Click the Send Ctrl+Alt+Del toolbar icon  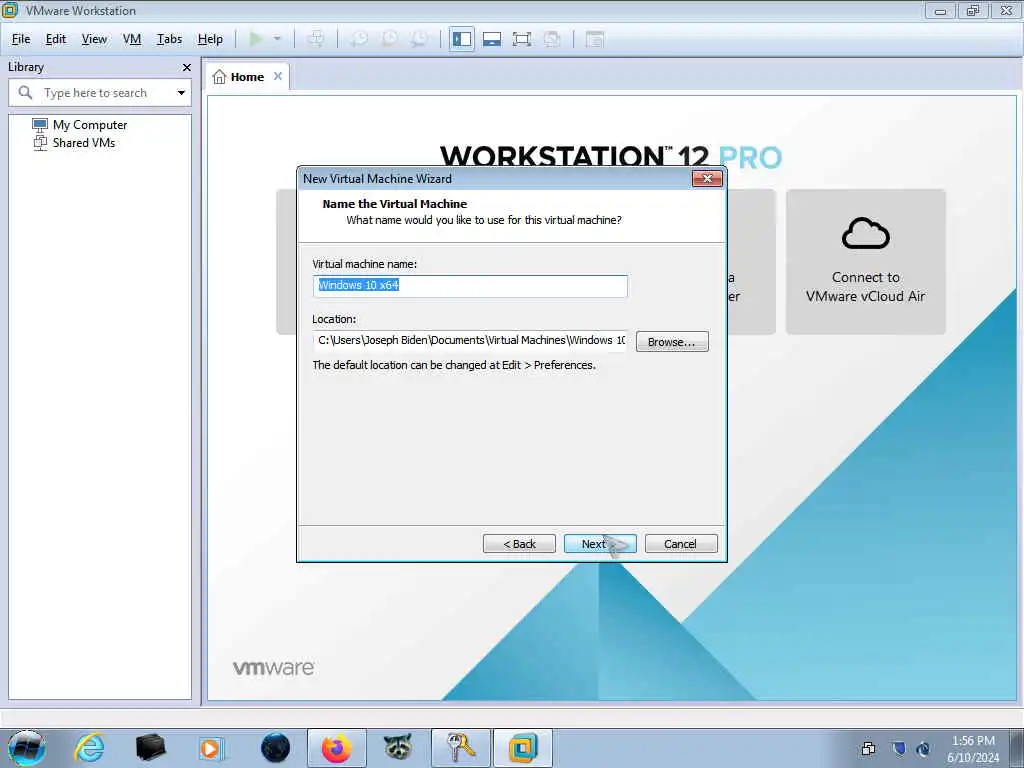pyautogui.click(x=315, y=39)
